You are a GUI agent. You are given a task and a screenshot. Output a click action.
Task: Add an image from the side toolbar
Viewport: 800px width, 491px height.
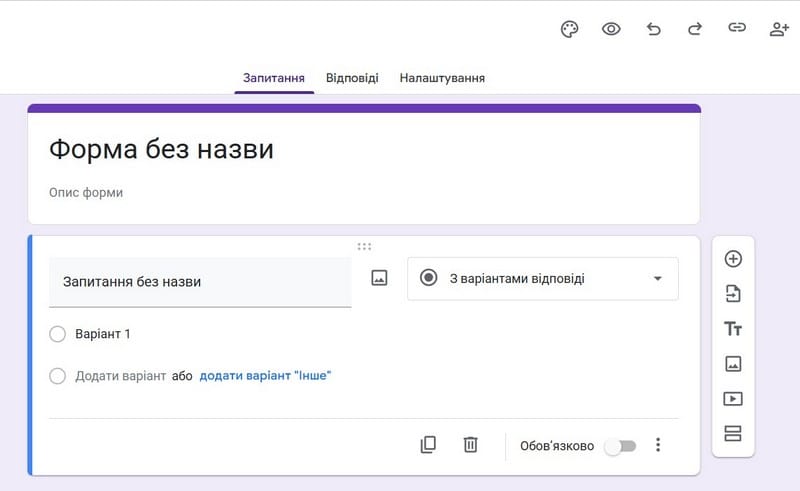pos(733,364)
